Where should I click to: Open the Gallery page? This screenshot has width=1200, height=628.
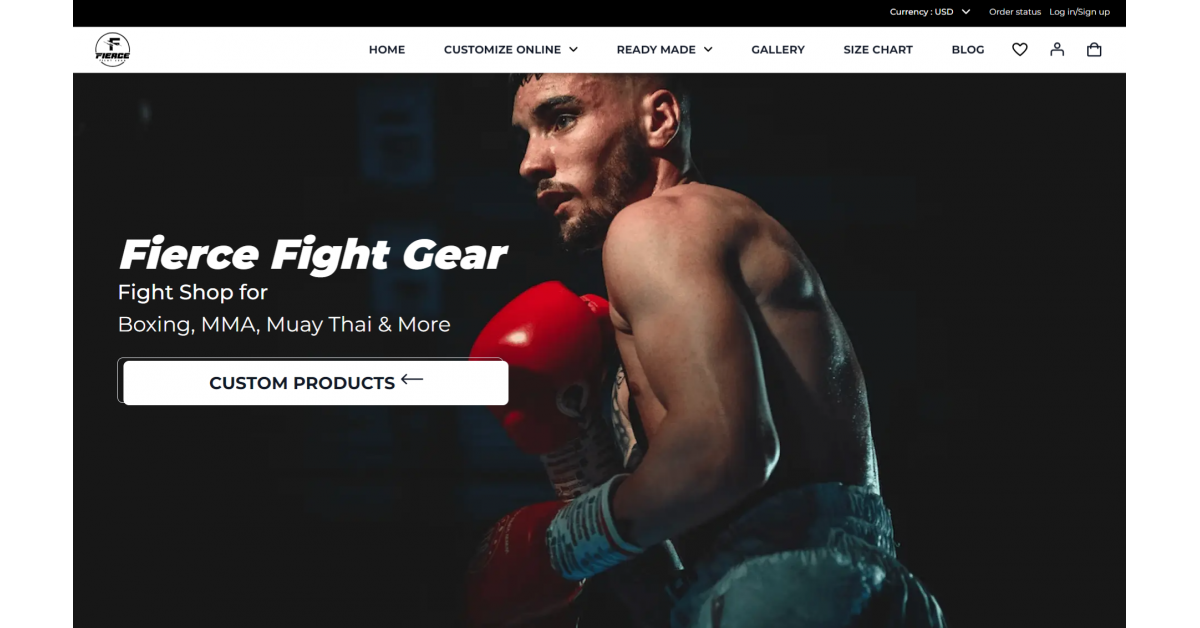click(x=778, y=49)
